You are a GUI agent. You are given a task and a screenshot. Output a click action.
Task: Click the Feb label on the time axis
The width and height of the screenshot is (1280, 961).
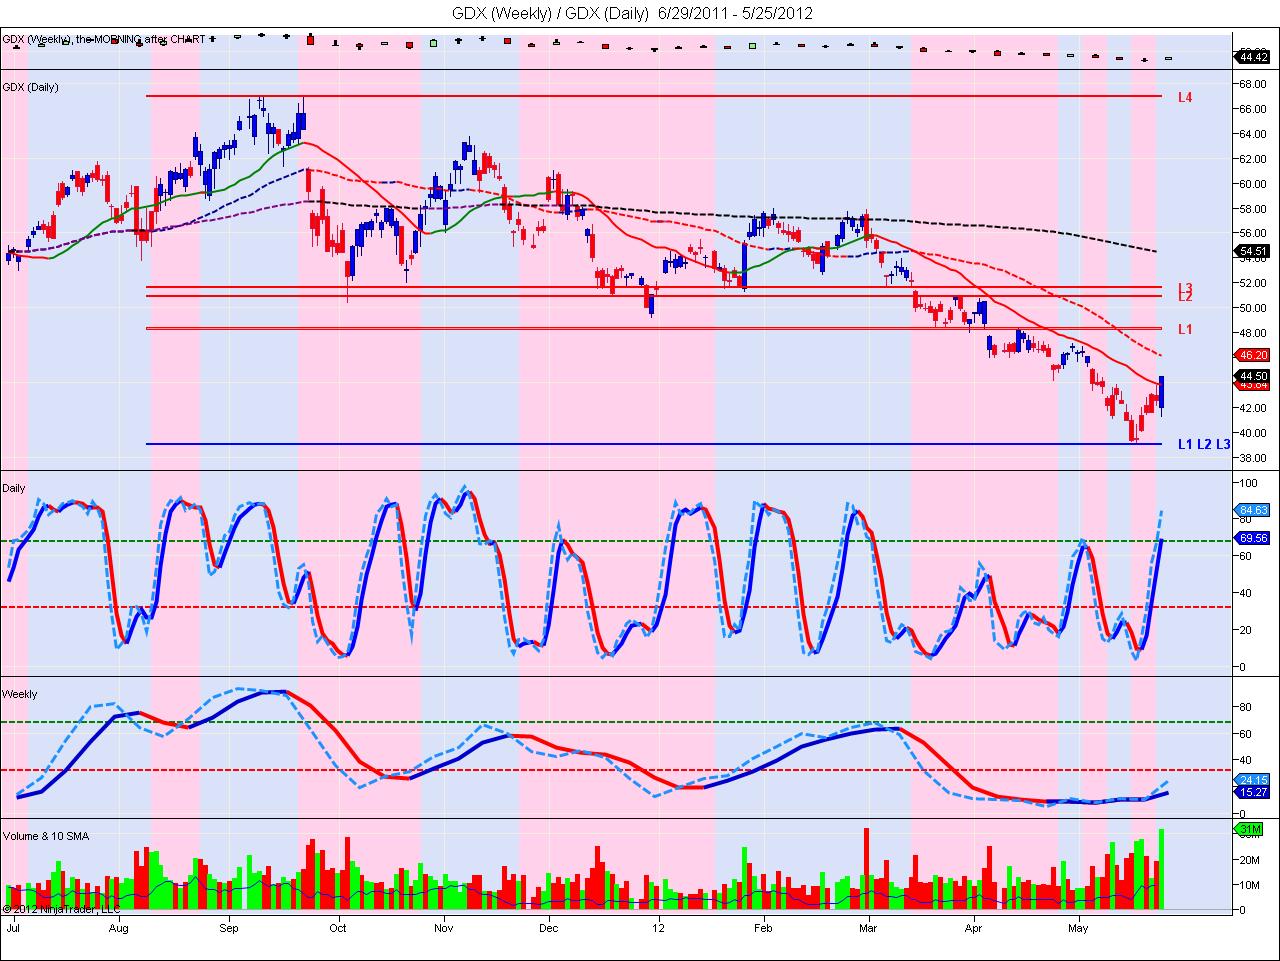[x=763, y=927]
